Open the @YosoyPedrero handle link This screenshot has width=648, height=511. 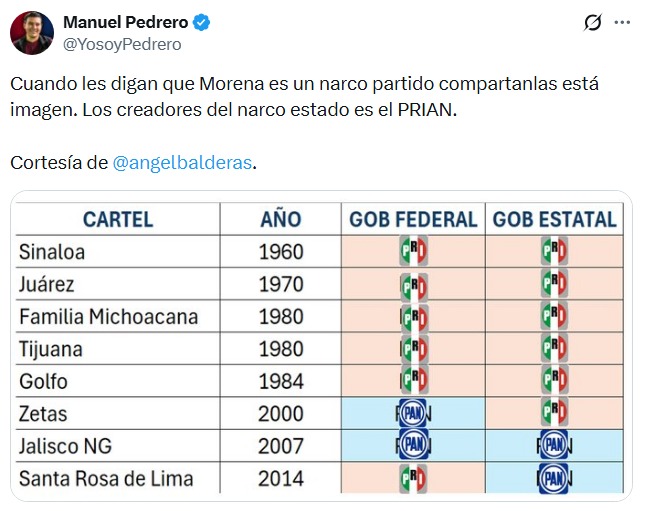pos(122,44)
